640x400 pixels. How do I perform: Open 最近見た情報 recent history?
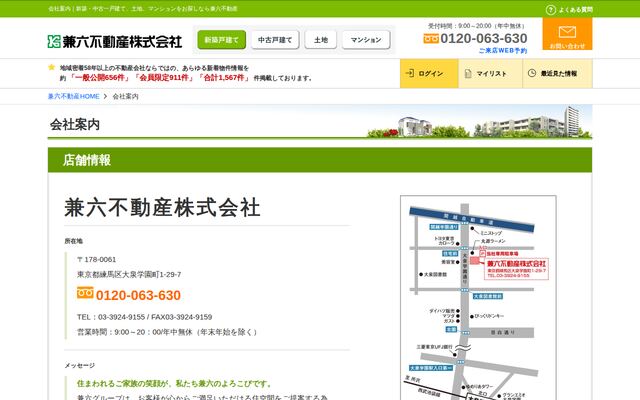click(558, 73)
